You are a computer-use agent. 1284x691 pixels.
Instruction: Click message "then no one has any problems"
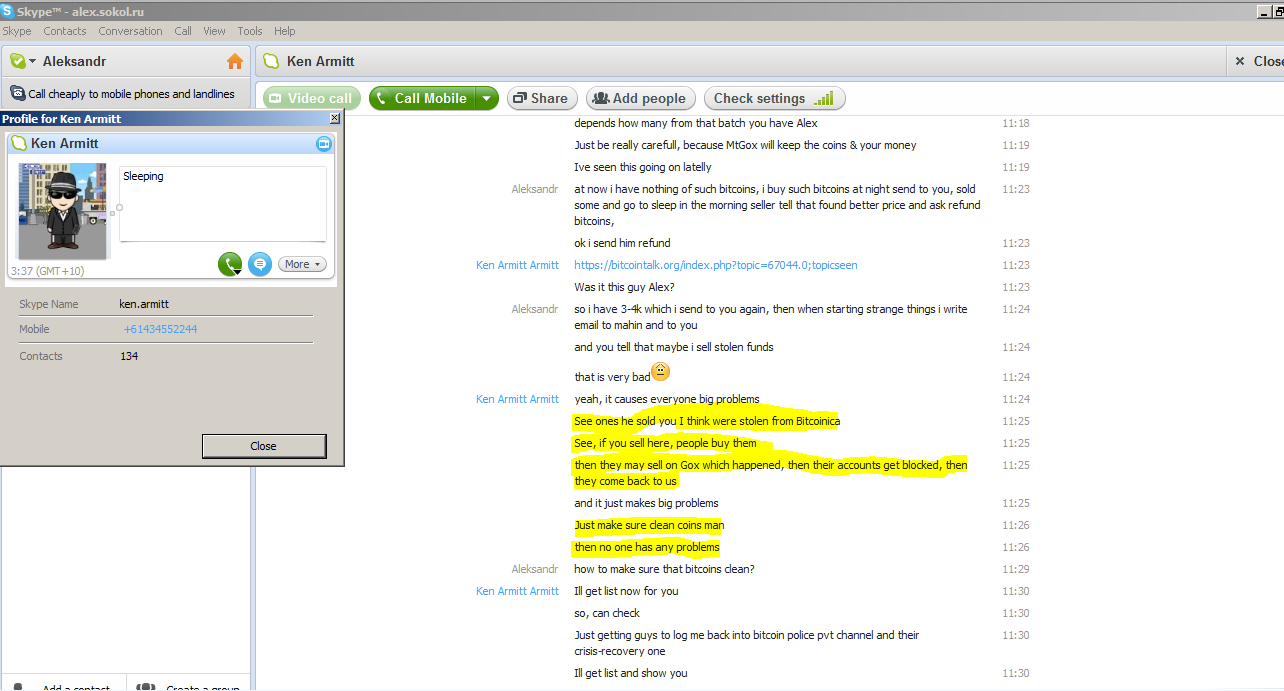point(647,547)
